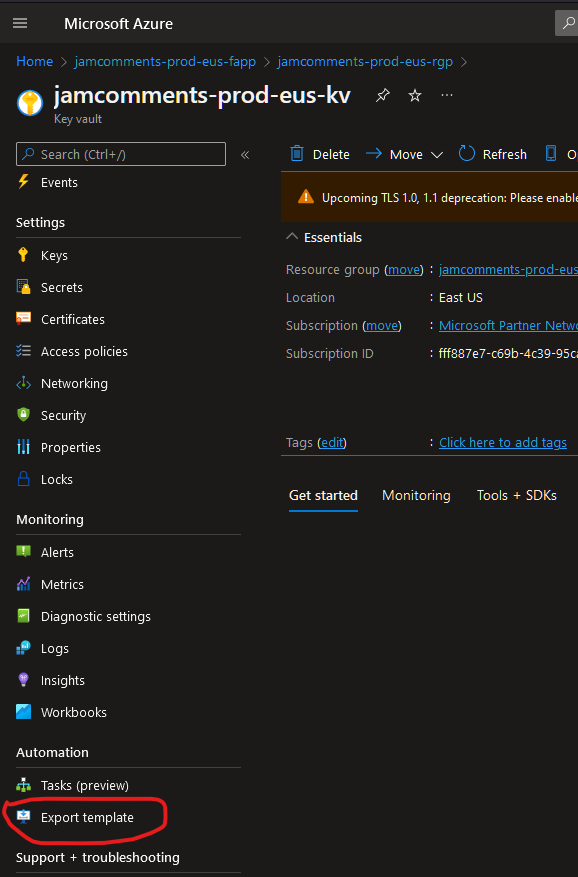Open the Microsoft Partner Network subscription link
This screenshot has width=578, height=877.
tap(508, 326)
